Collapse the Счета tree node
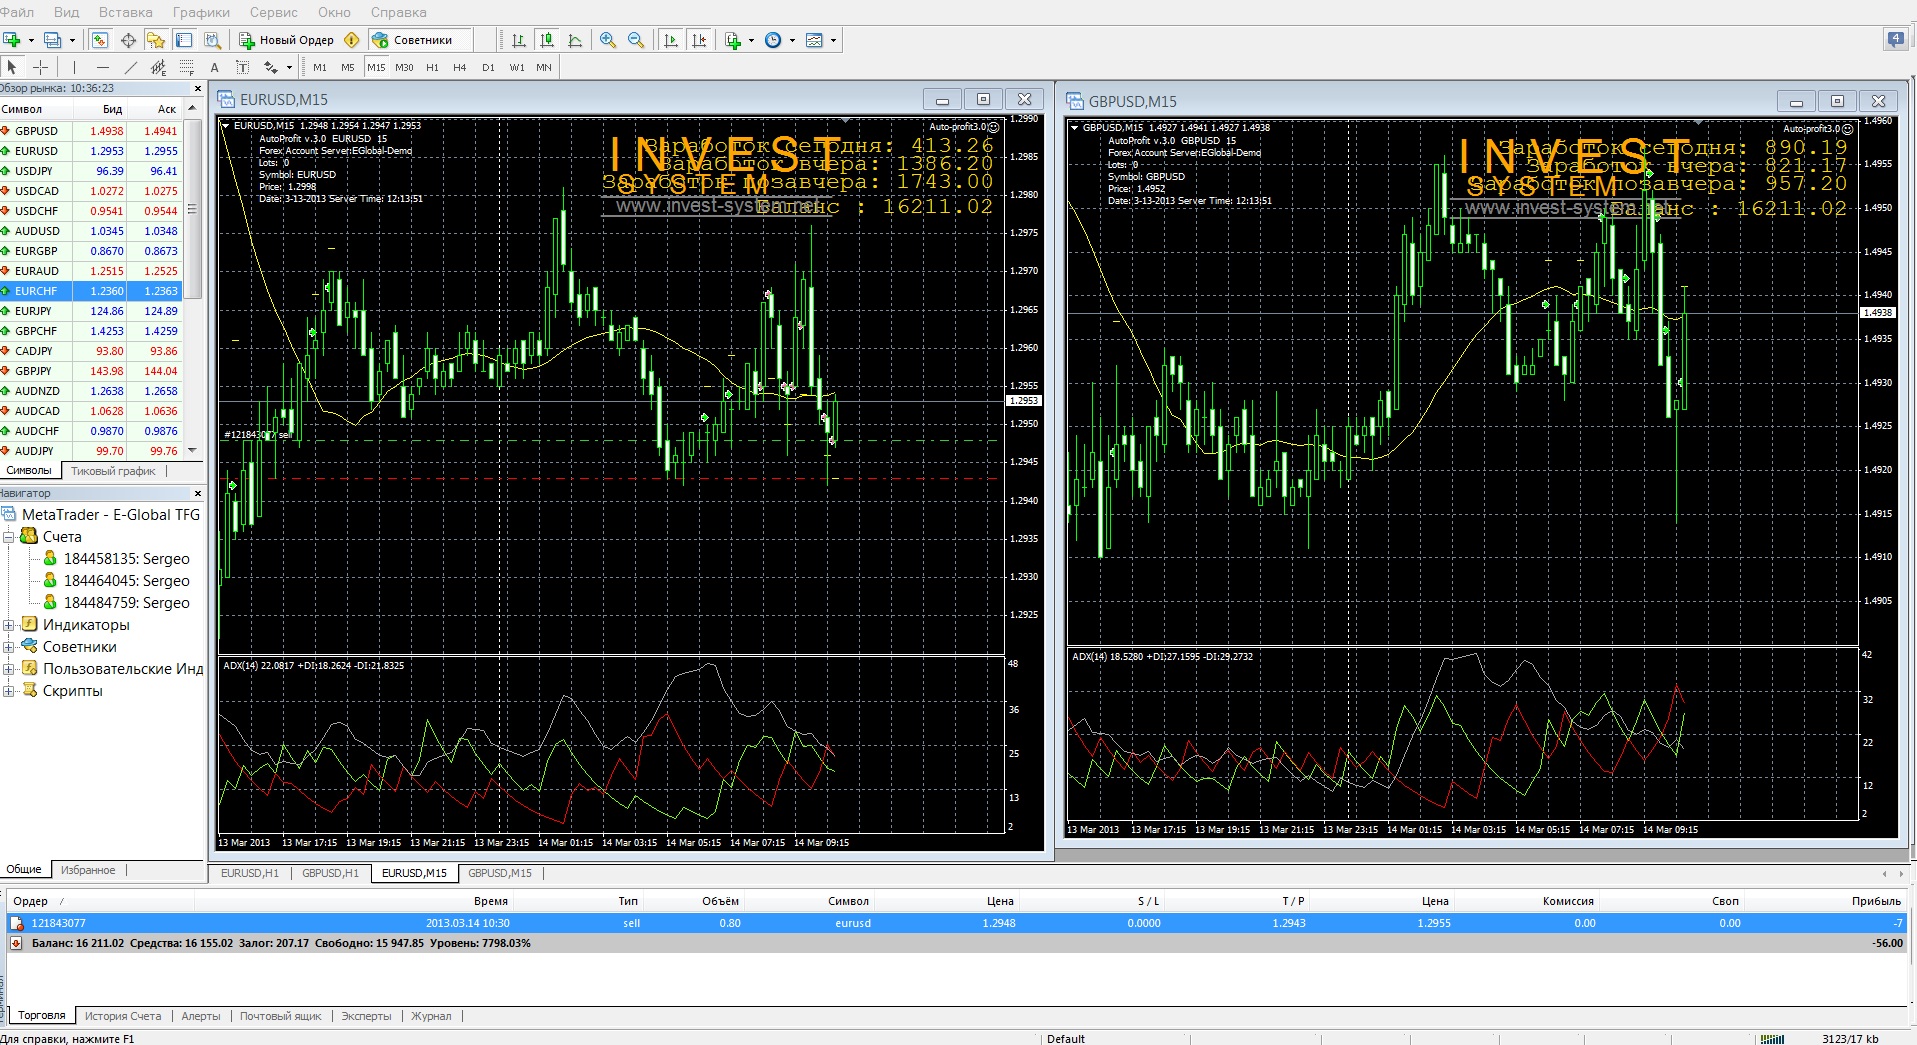Viewport: 1917px width, 1045px height. coord(8,537)
